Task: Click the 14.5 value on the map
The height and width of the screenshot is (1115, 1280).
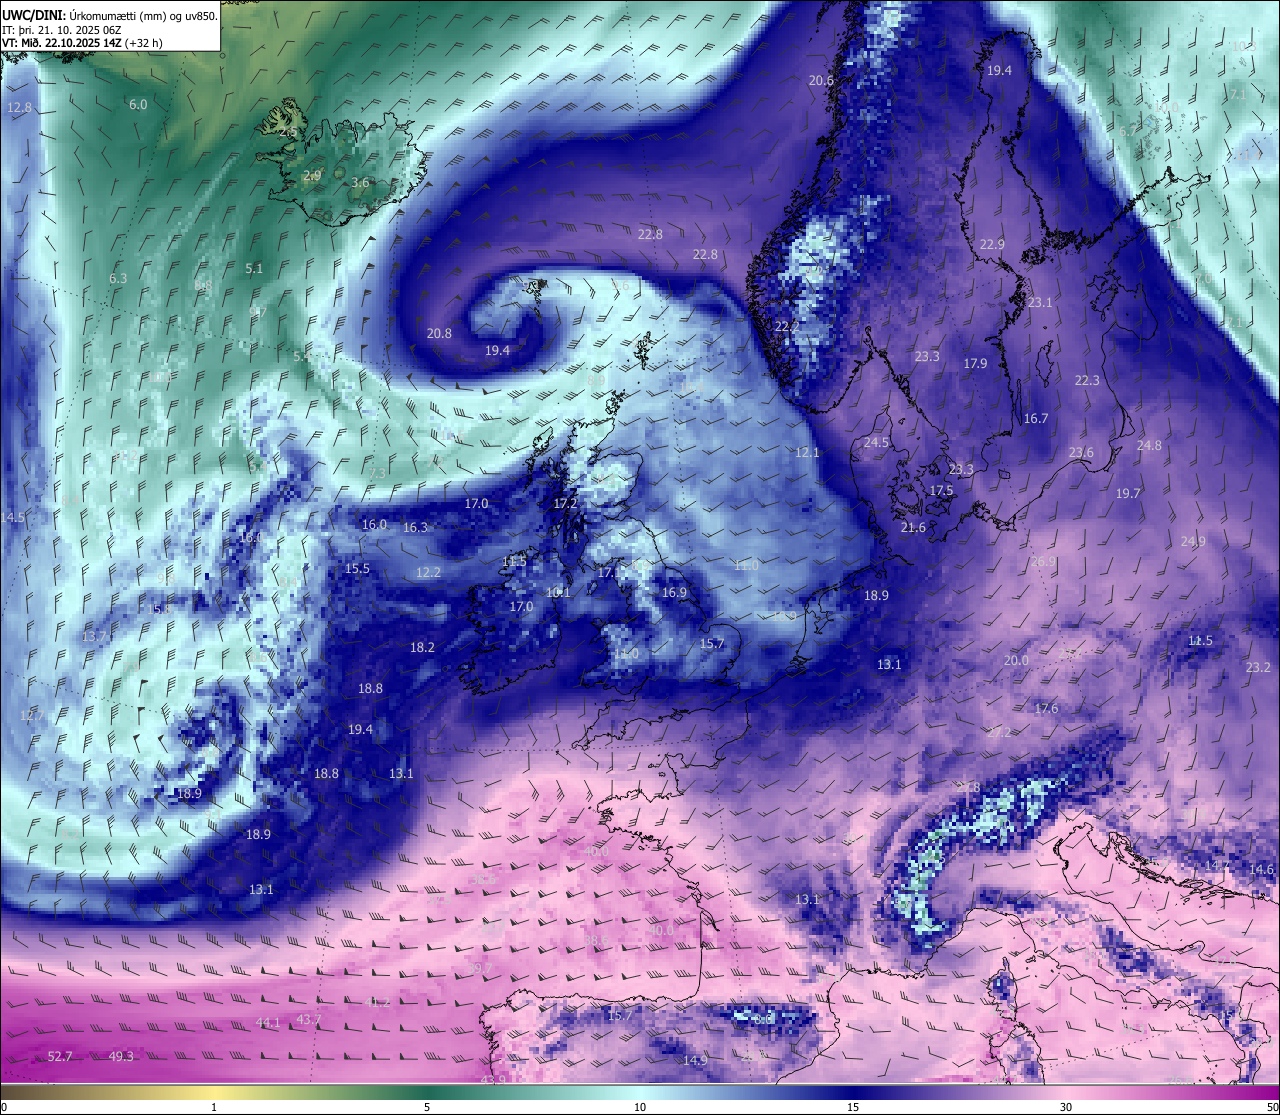Action: (12, 518)
